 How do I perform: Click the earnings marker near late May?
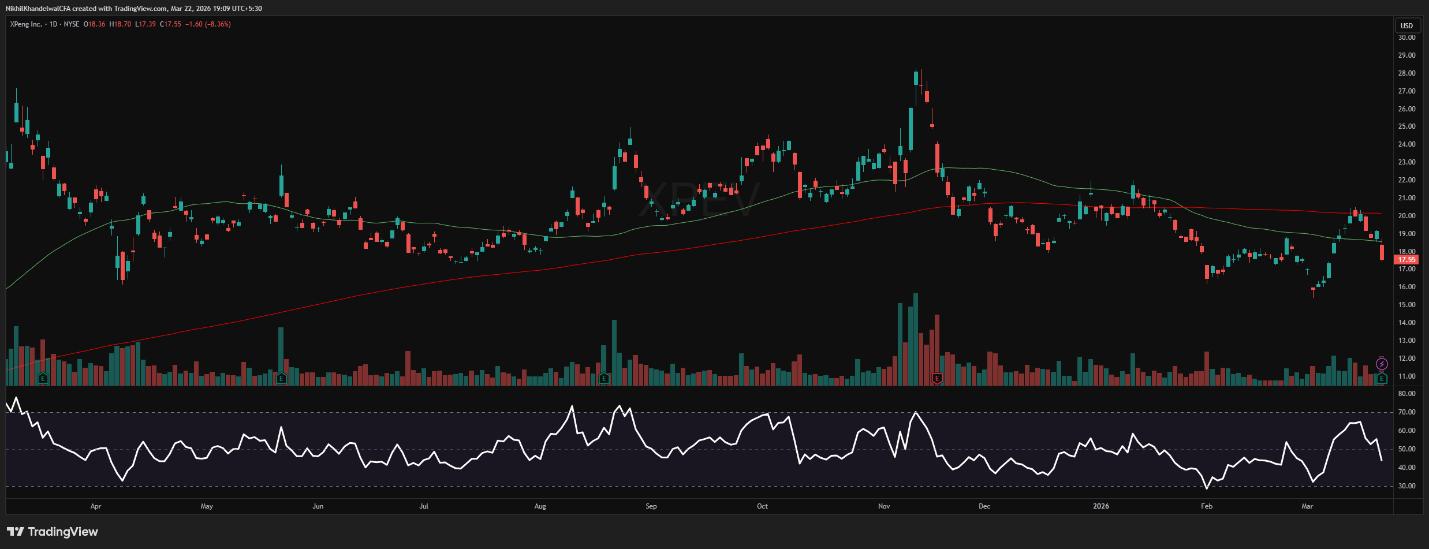281,379
